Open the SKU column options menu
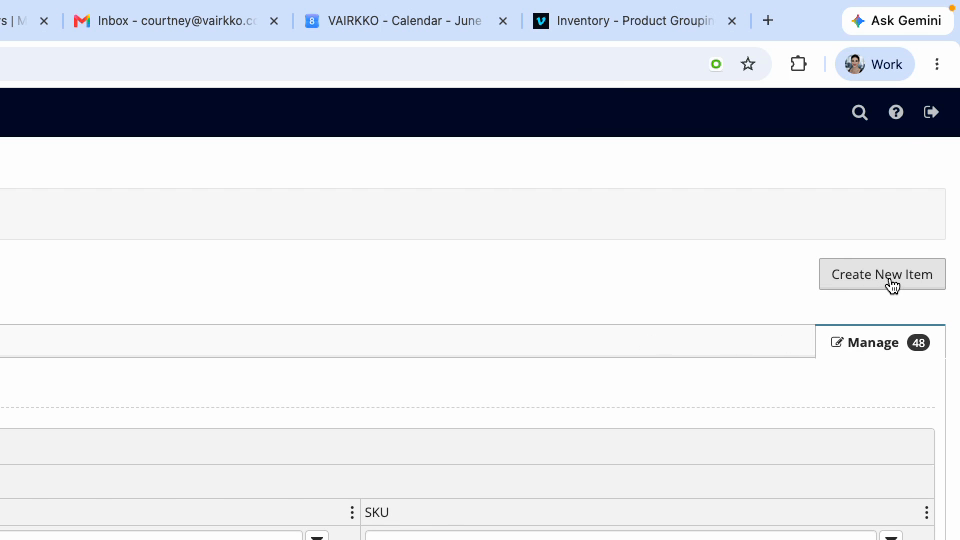960x540 pixels. [x=926, y=512]
